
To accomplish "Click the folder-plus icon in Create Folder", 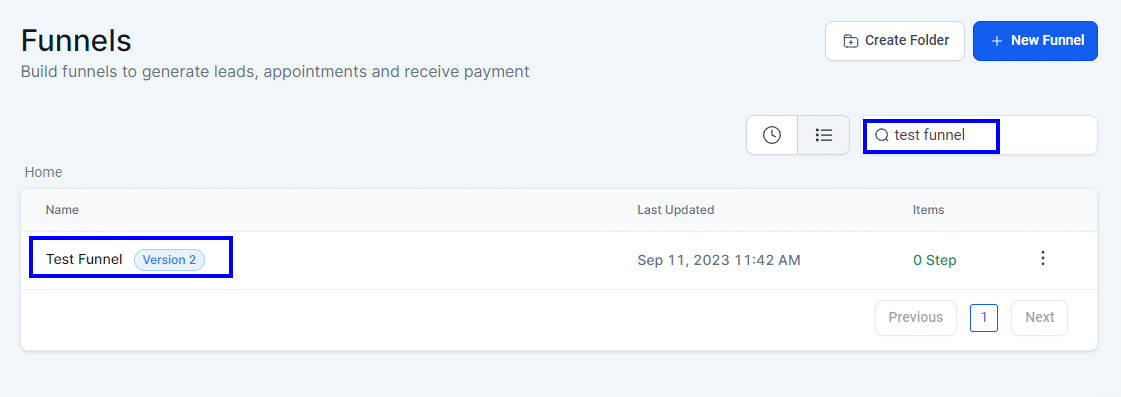I will [x=850, y=41].
